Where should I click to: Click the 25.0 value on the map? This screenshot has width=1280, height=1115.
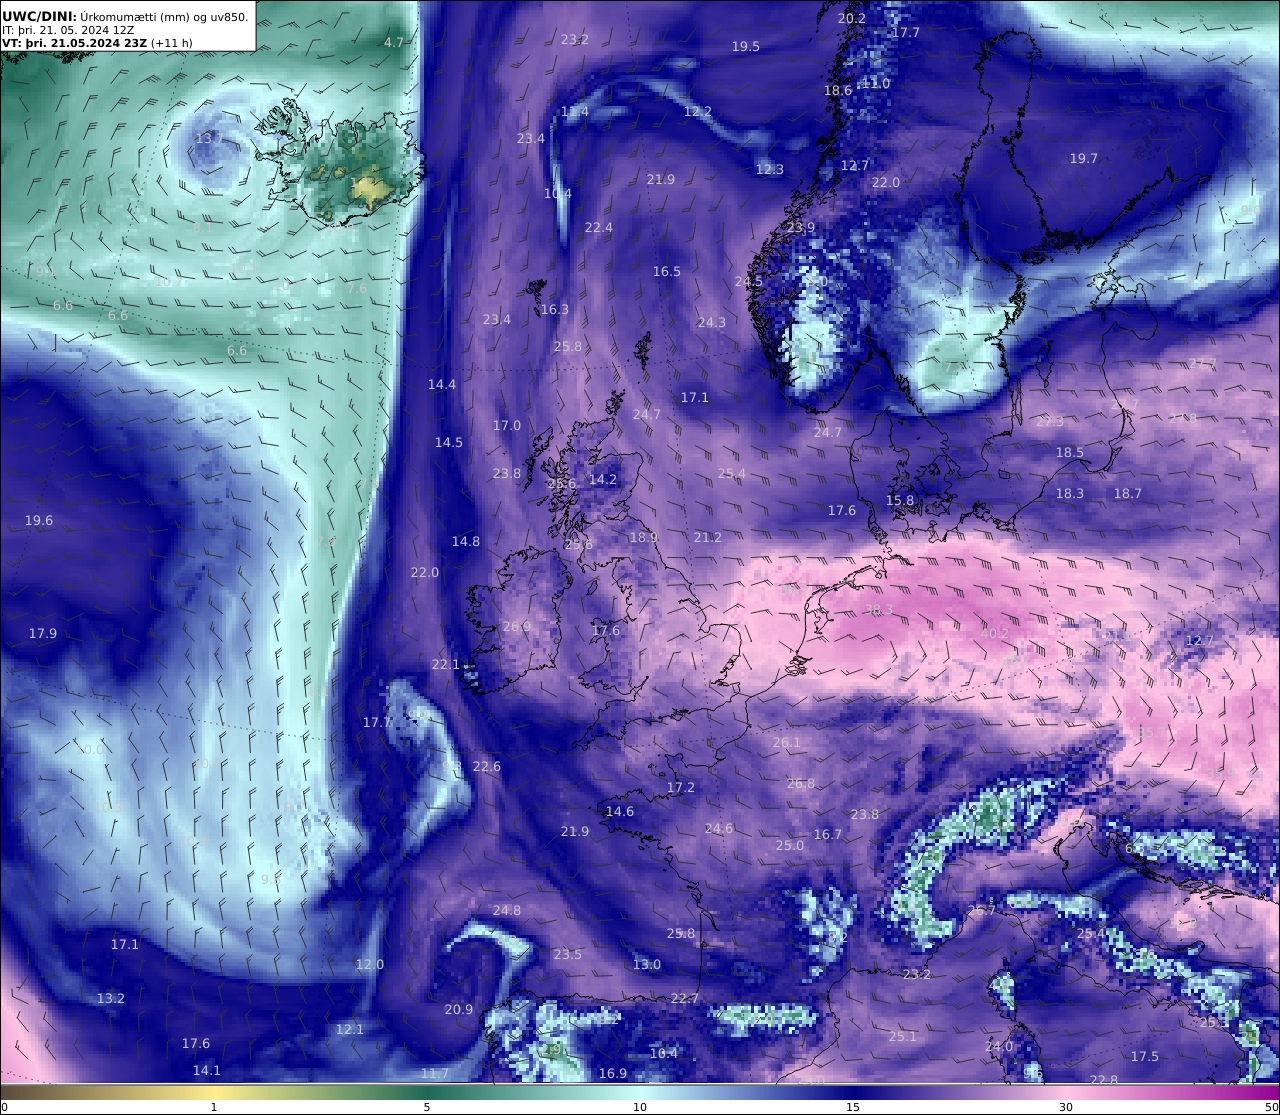tap(790, 845)
